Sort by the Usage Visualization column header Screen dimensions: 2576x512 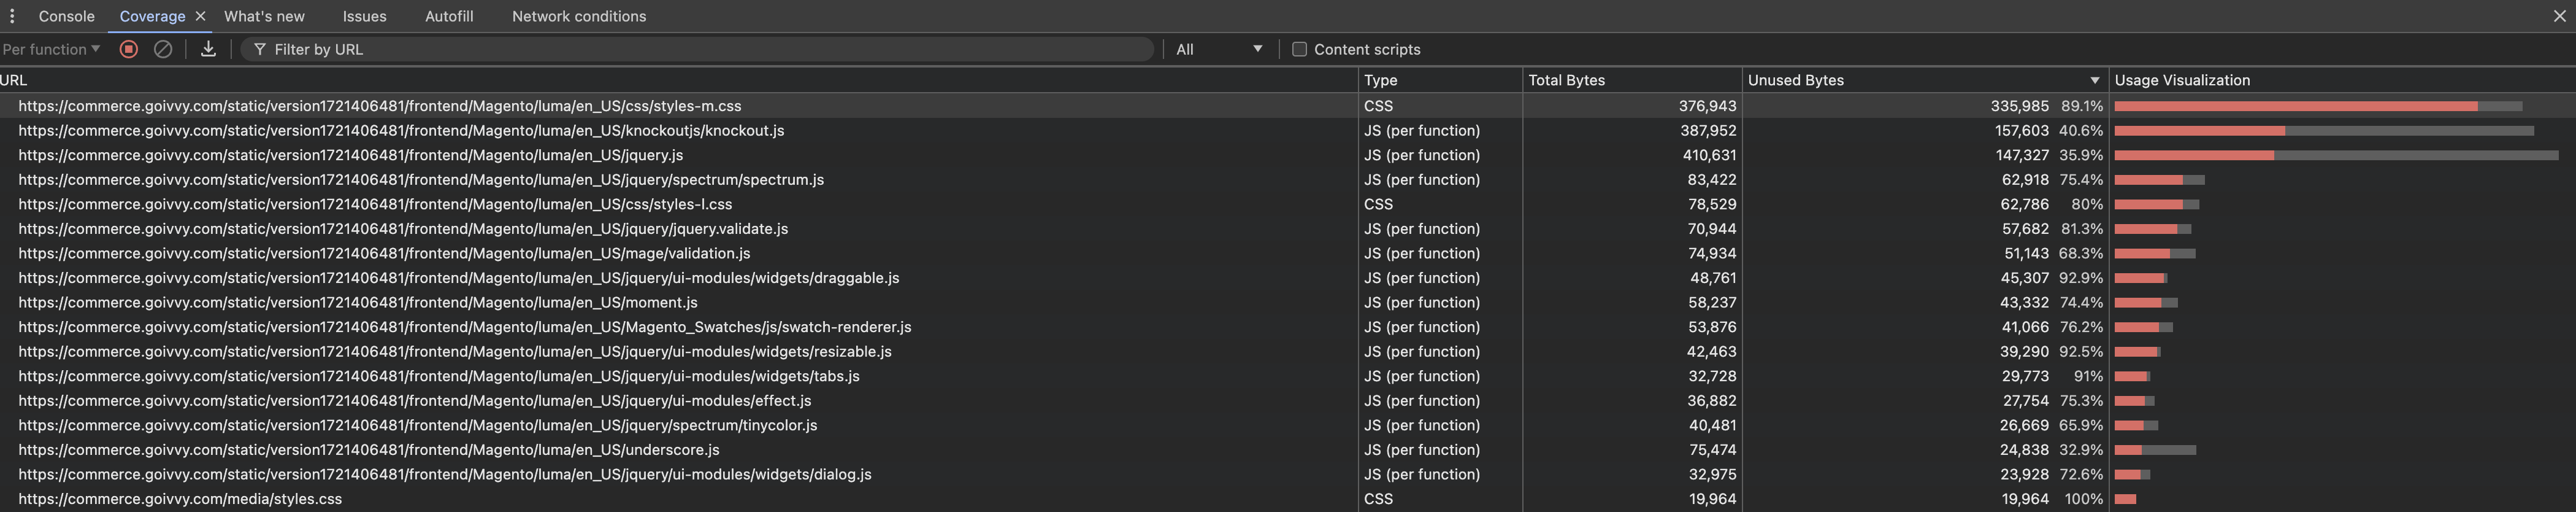tap(2342, 80)
